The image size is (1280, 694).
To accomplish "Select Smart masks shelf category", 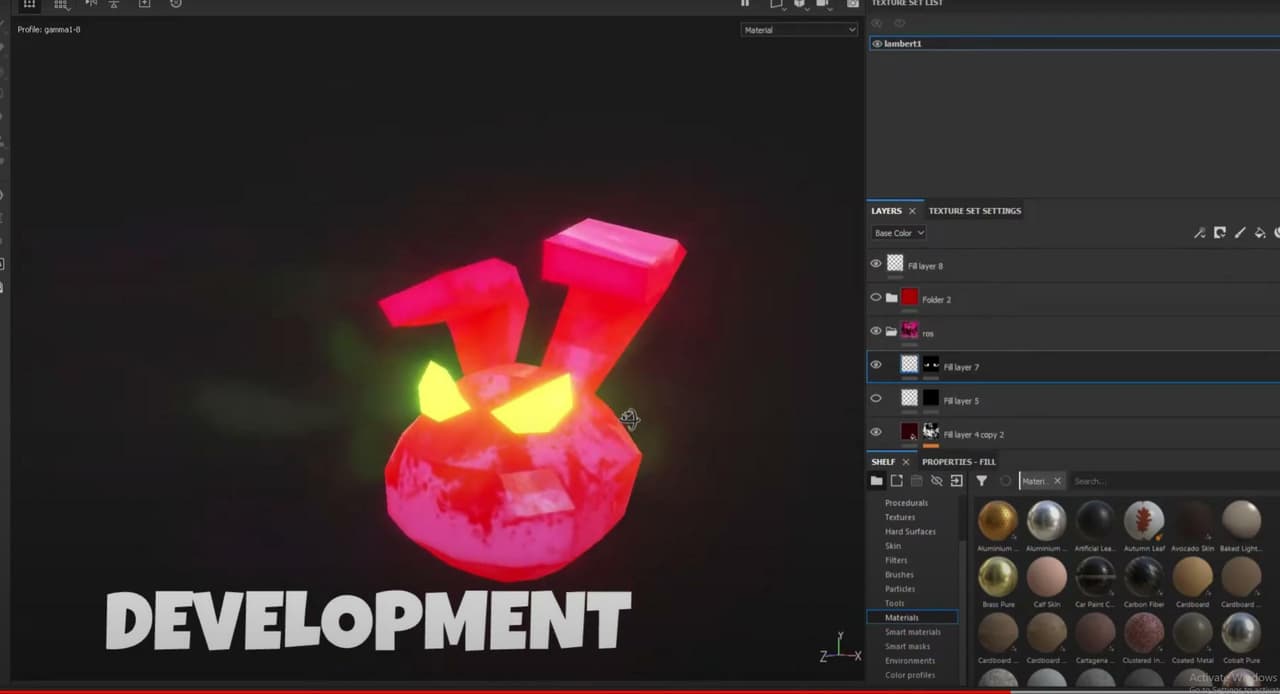I will pos(908,646).
